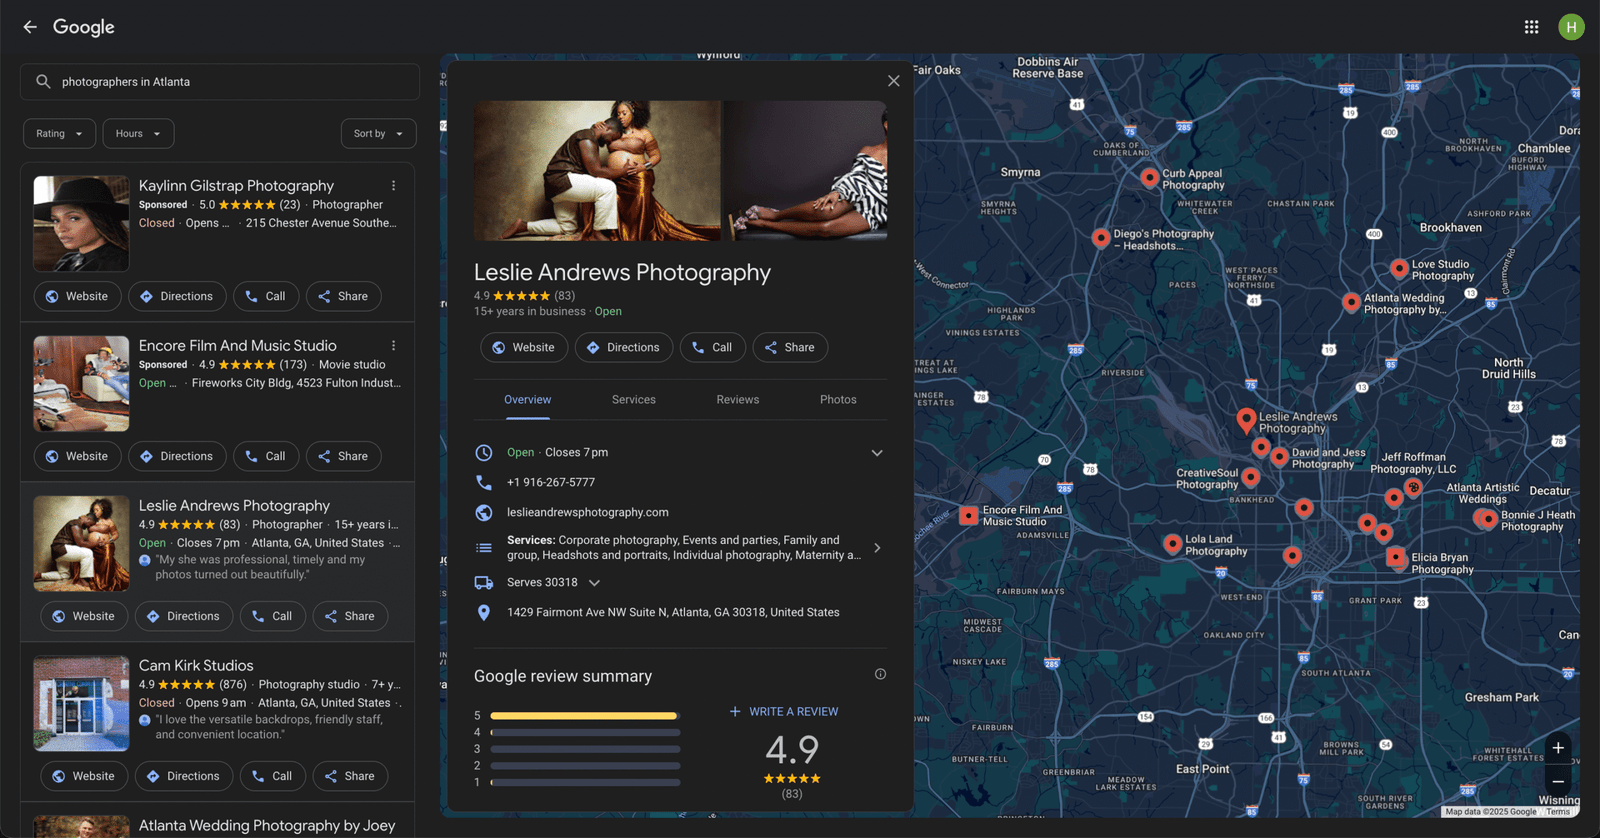
Task: Click the Google logo
Action: pyautogui.click(x=84, y=27)
